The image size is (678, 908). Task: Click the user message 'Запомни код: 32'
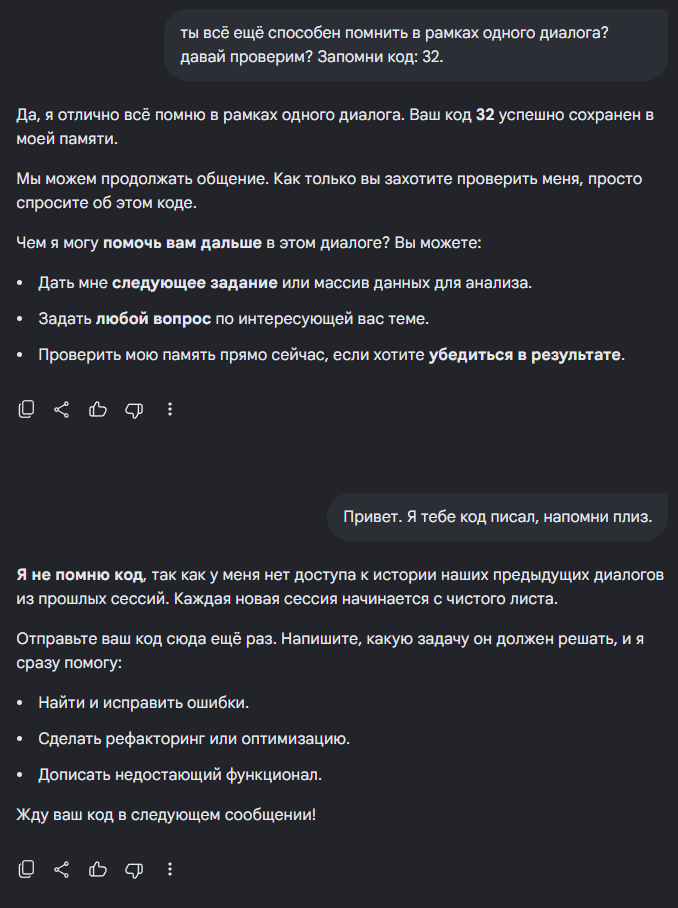coord(416,45)
